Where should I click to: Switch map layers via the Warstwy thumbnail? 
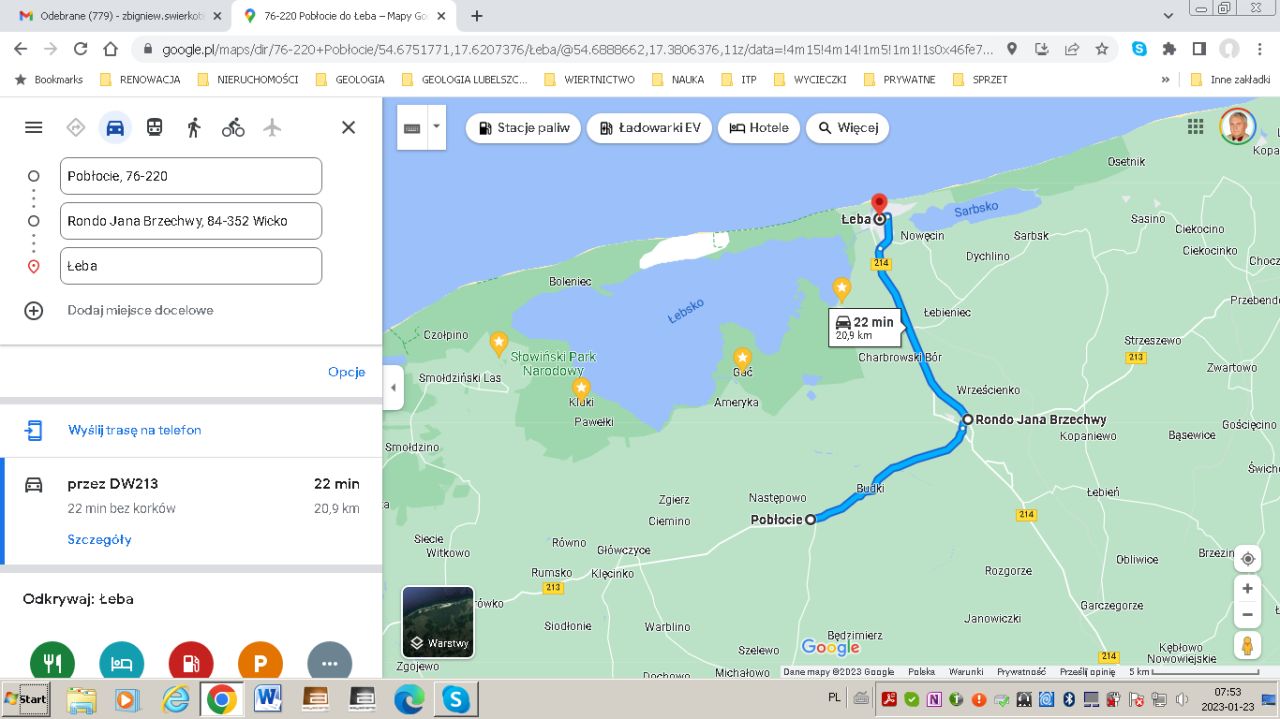[x=438, y=621]
